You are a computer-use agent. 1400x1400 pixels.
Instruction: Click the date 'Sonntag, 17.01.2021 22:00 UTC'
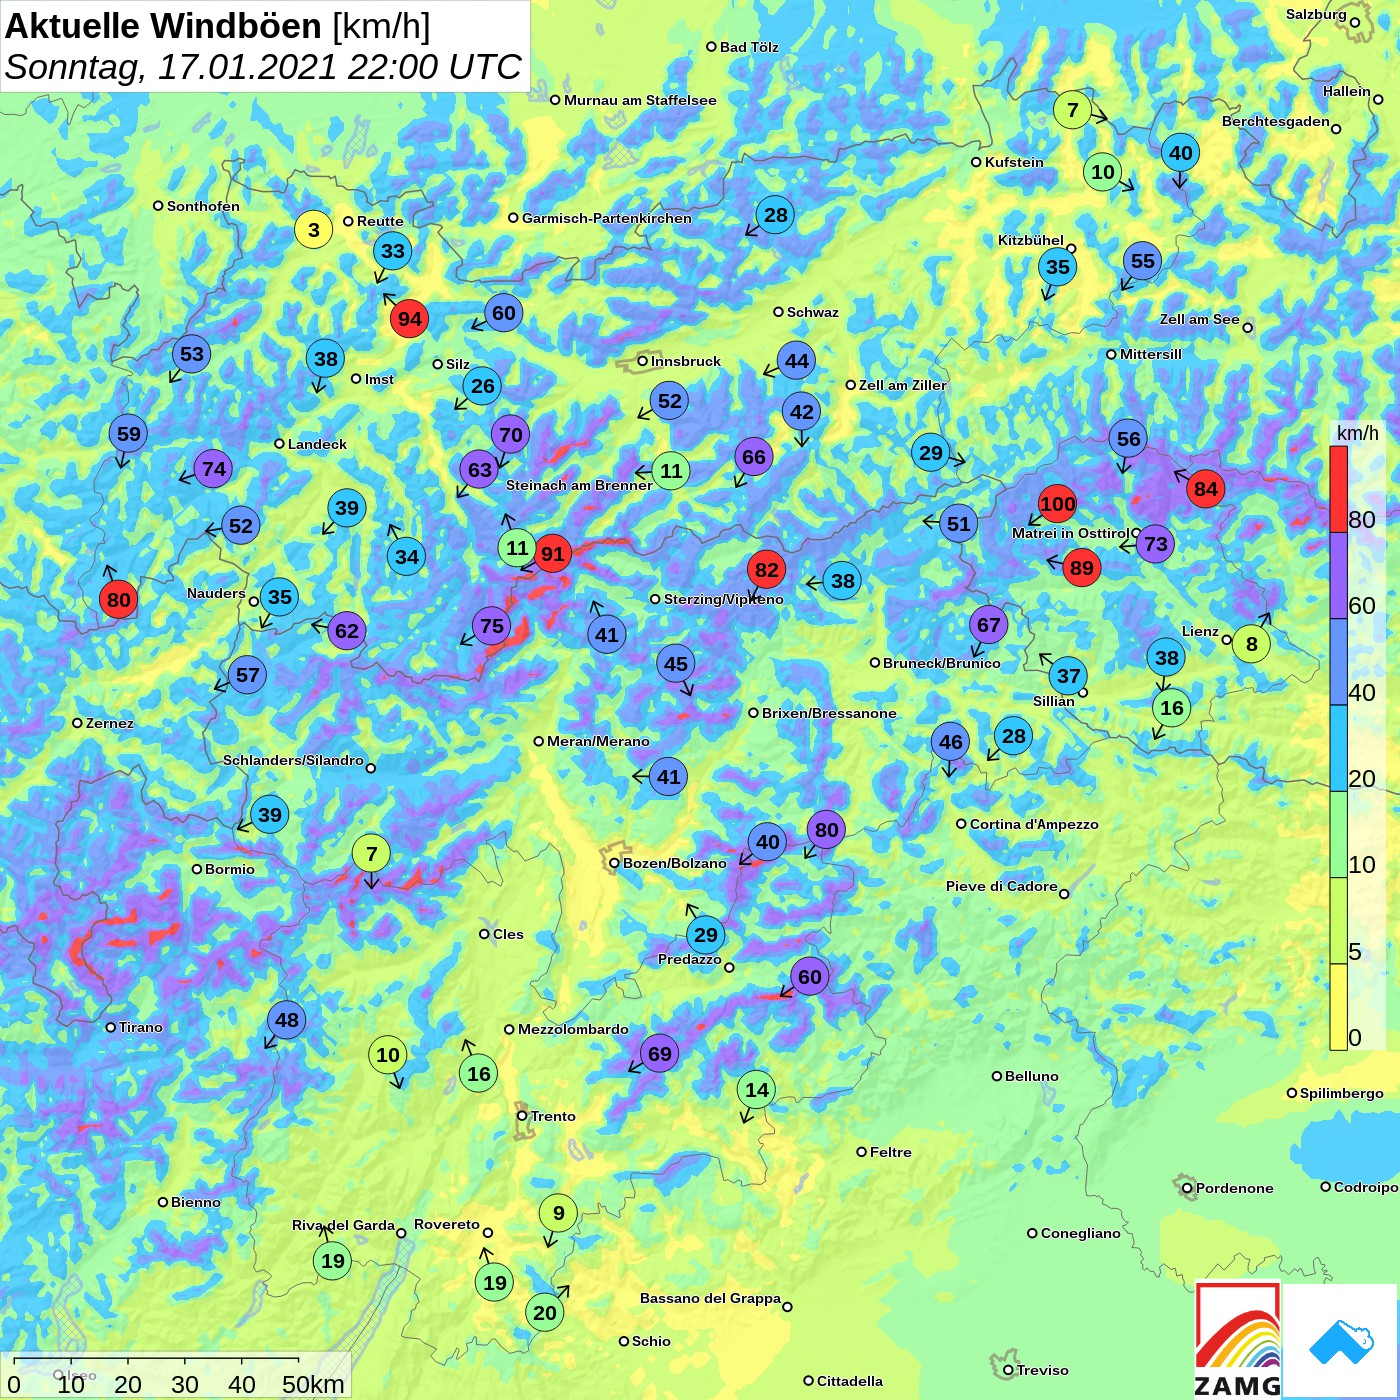(x=263, y=67)
